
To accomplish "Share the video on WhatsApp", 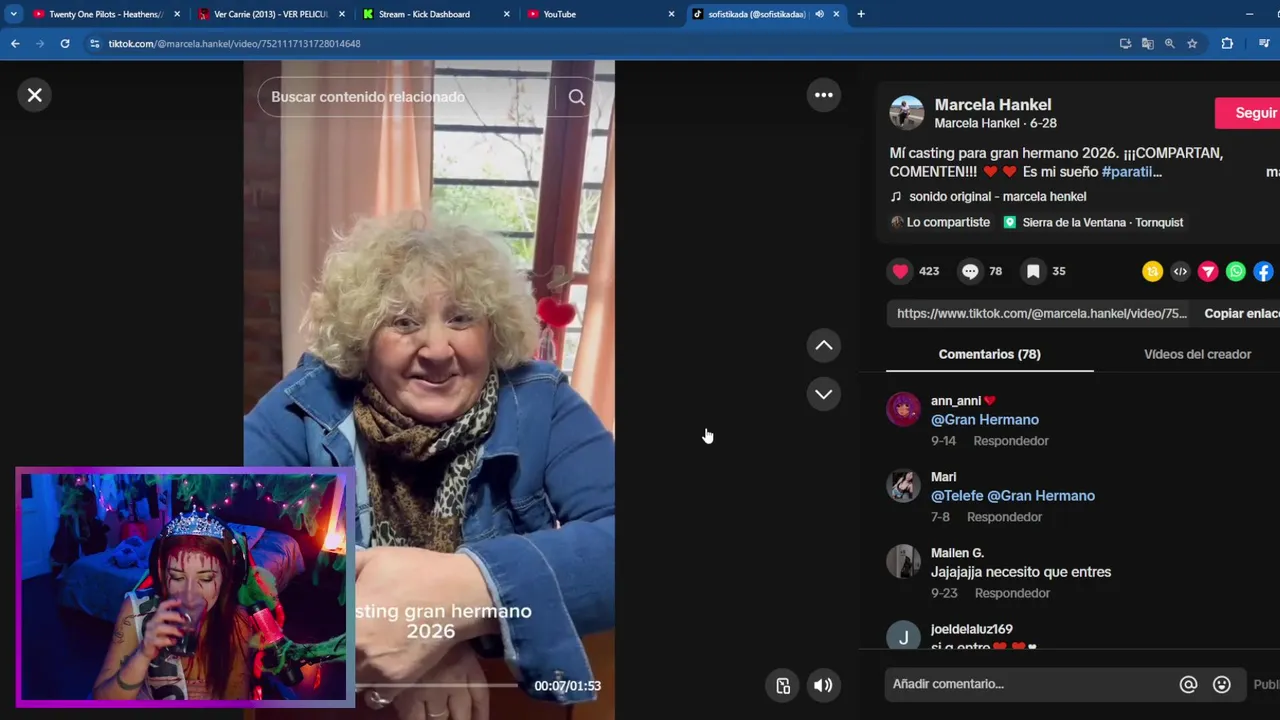I will click(1236, 271).
